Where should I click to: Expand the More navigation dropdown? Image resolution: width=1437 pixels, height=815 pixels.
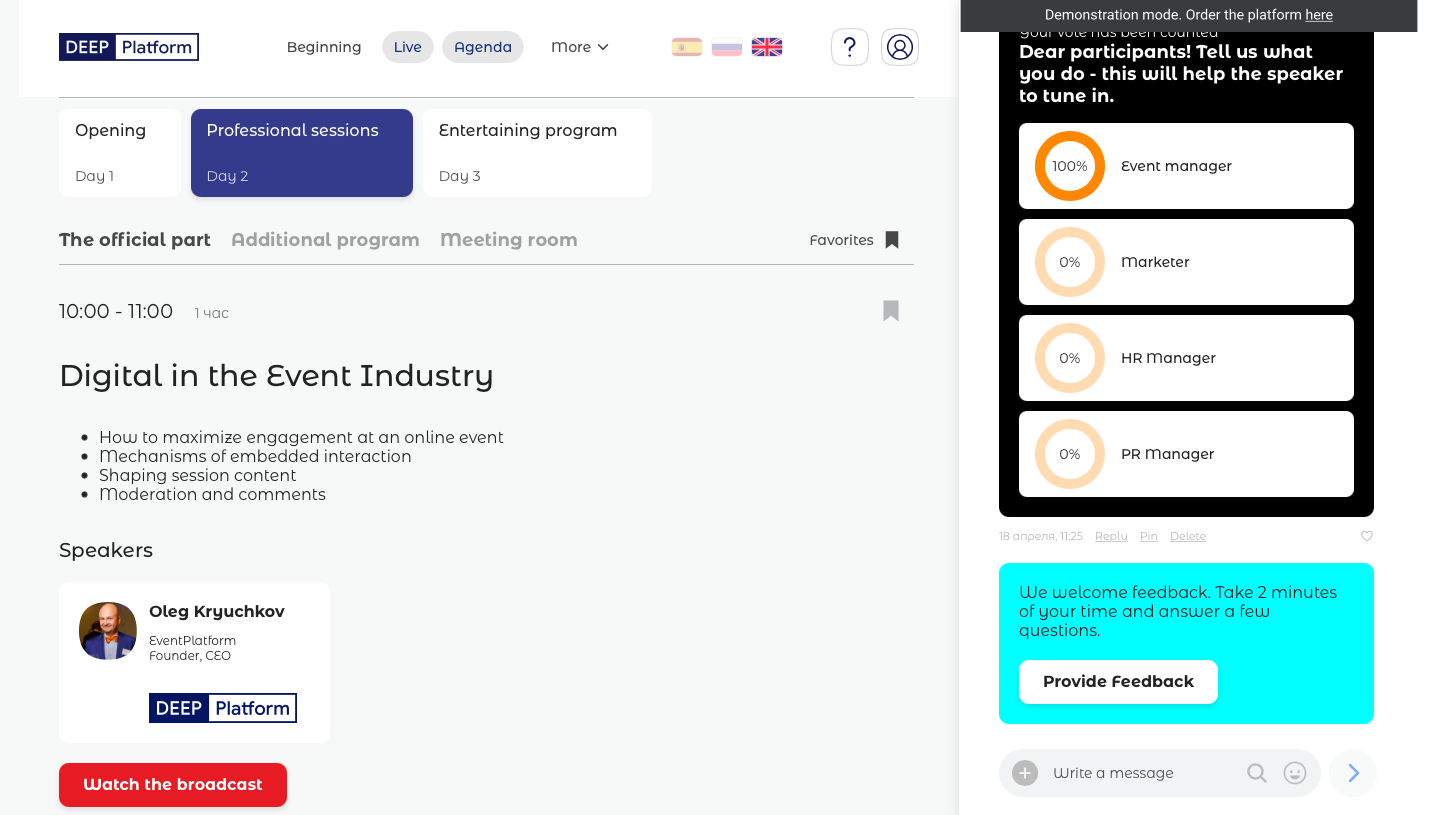click(580, 47)
